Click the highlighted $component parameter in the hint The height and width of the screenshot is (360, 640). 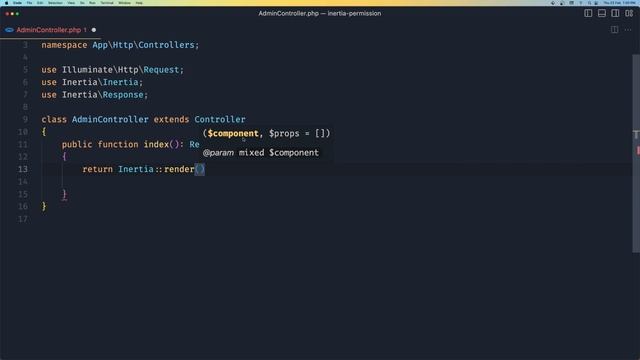(233, 133)
